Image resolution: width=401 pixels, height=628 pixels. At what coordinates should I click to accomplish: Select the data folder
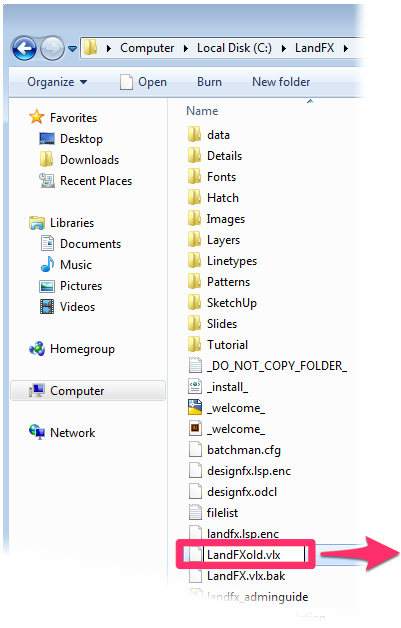[218, 135]
